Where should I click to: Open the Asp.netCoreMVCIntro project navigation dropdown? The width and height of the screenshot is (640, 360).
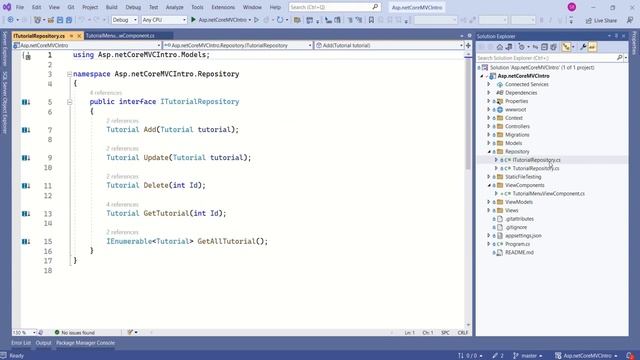tap(87, 45)
